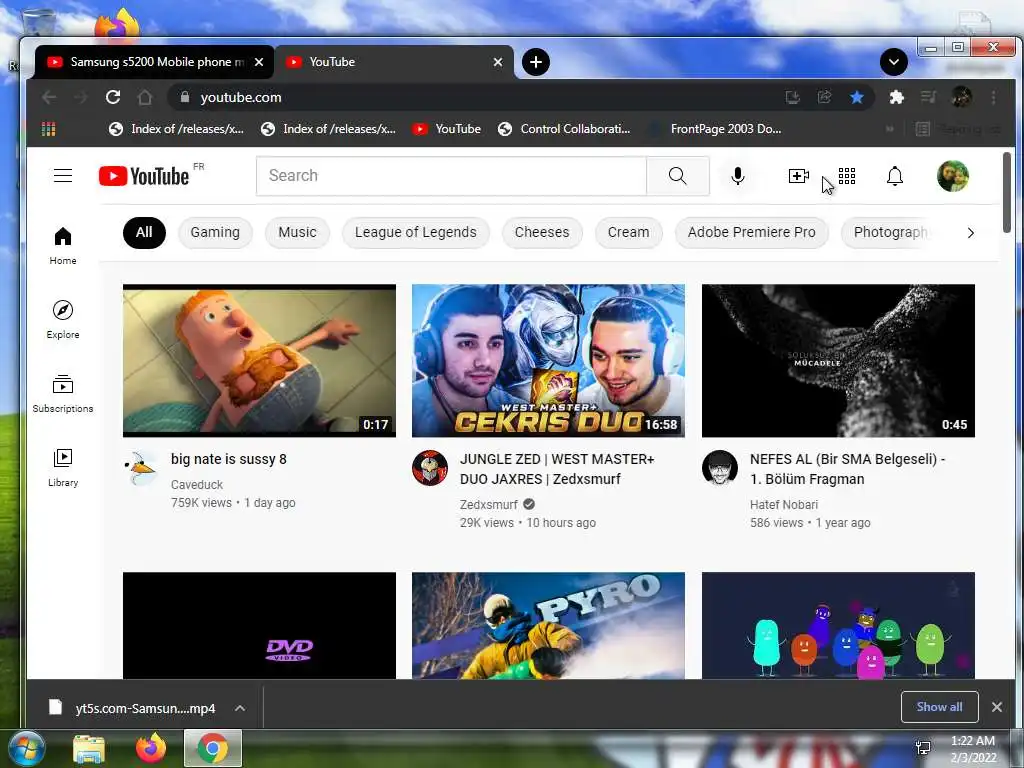This screenshot has width=1024, height=768.
Task: Open a new tab with plus button
Action: point(536,62)
